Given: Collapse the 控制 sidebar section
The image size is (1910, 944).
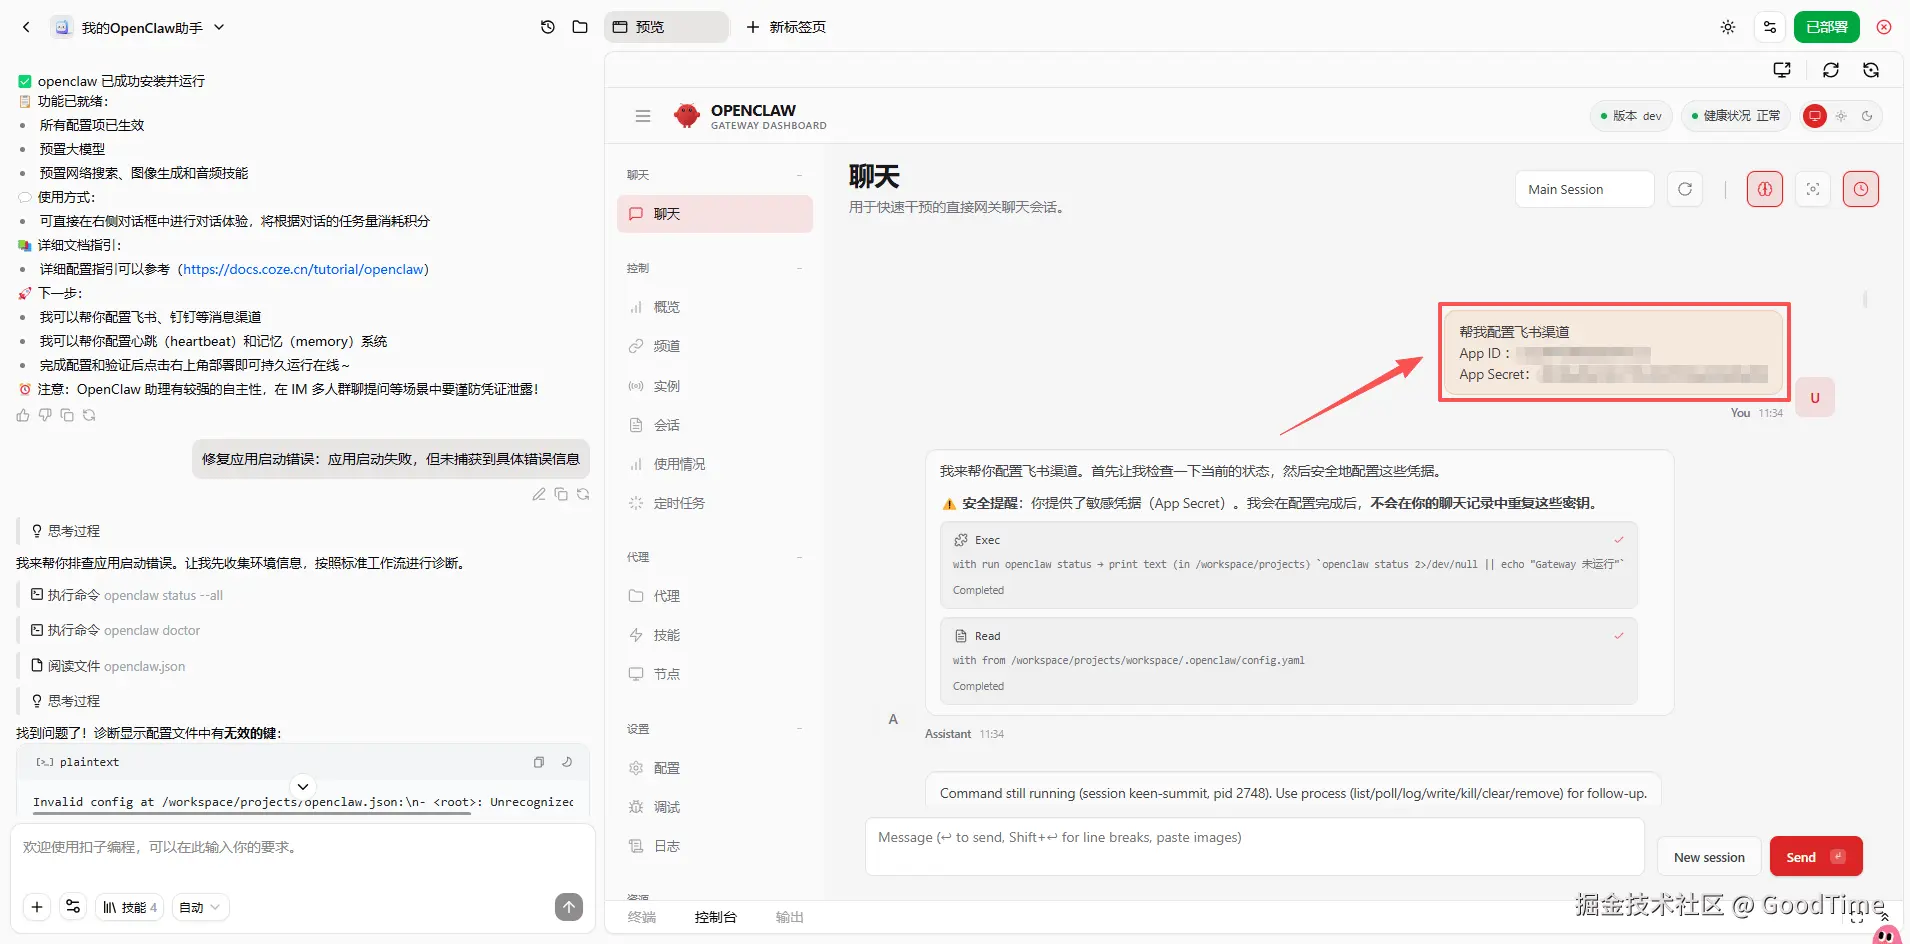Looking at the screenshot, I should [x=800, y=268].
